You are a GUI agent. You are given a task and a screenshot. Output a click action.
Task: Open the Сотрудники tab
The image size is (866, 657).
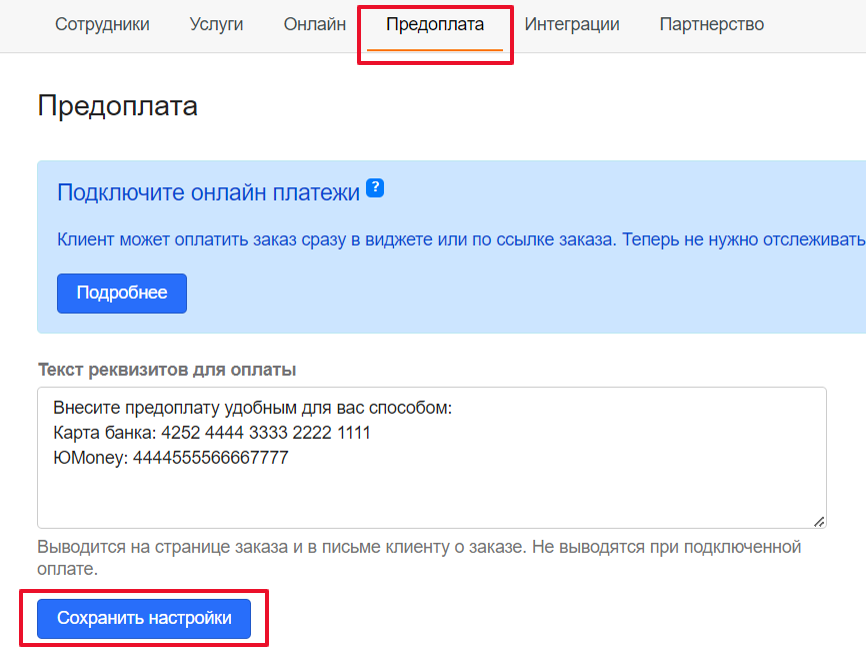(x=102, y=25)
